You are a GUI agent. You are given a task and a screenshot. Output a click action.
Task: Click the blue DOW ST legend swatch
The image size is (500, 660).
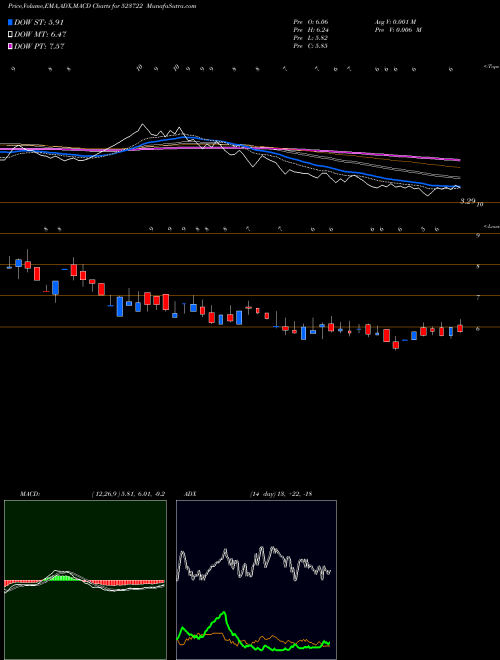tap(10, 22)
